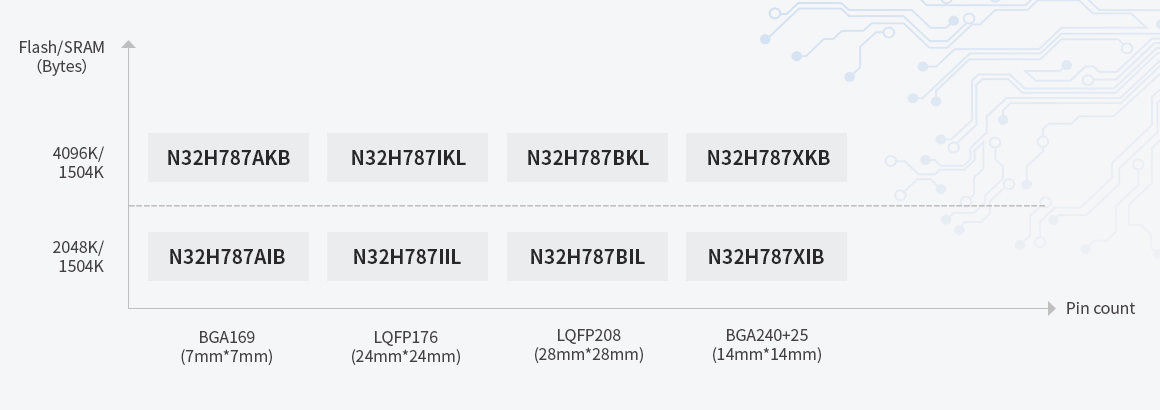Select the N32H787AKB part box
Viewport: 1160px width, 410px height.
click(228, 158)
